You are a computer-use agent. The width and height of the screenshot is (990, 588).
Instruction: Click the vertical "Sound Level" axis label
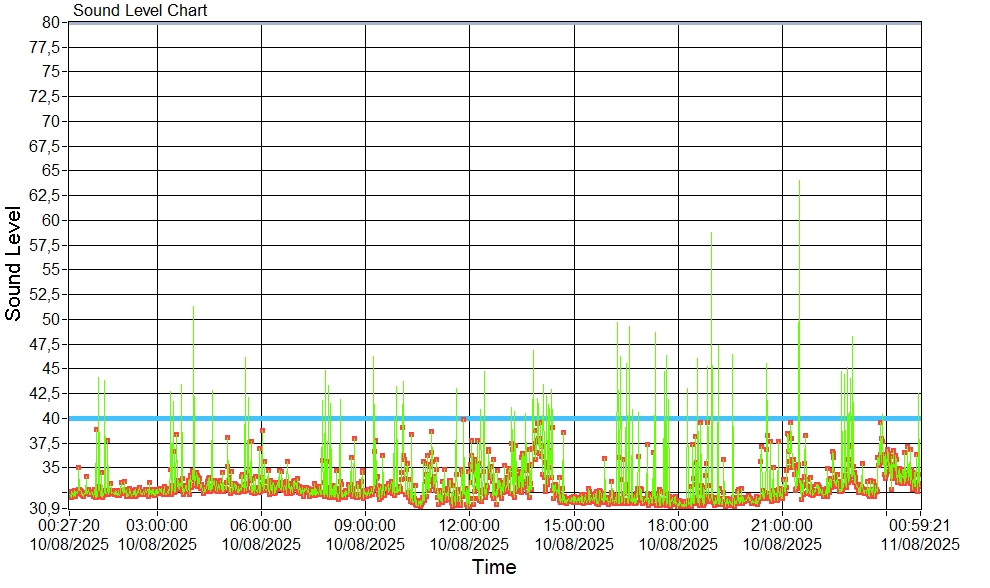pos(14,263)
